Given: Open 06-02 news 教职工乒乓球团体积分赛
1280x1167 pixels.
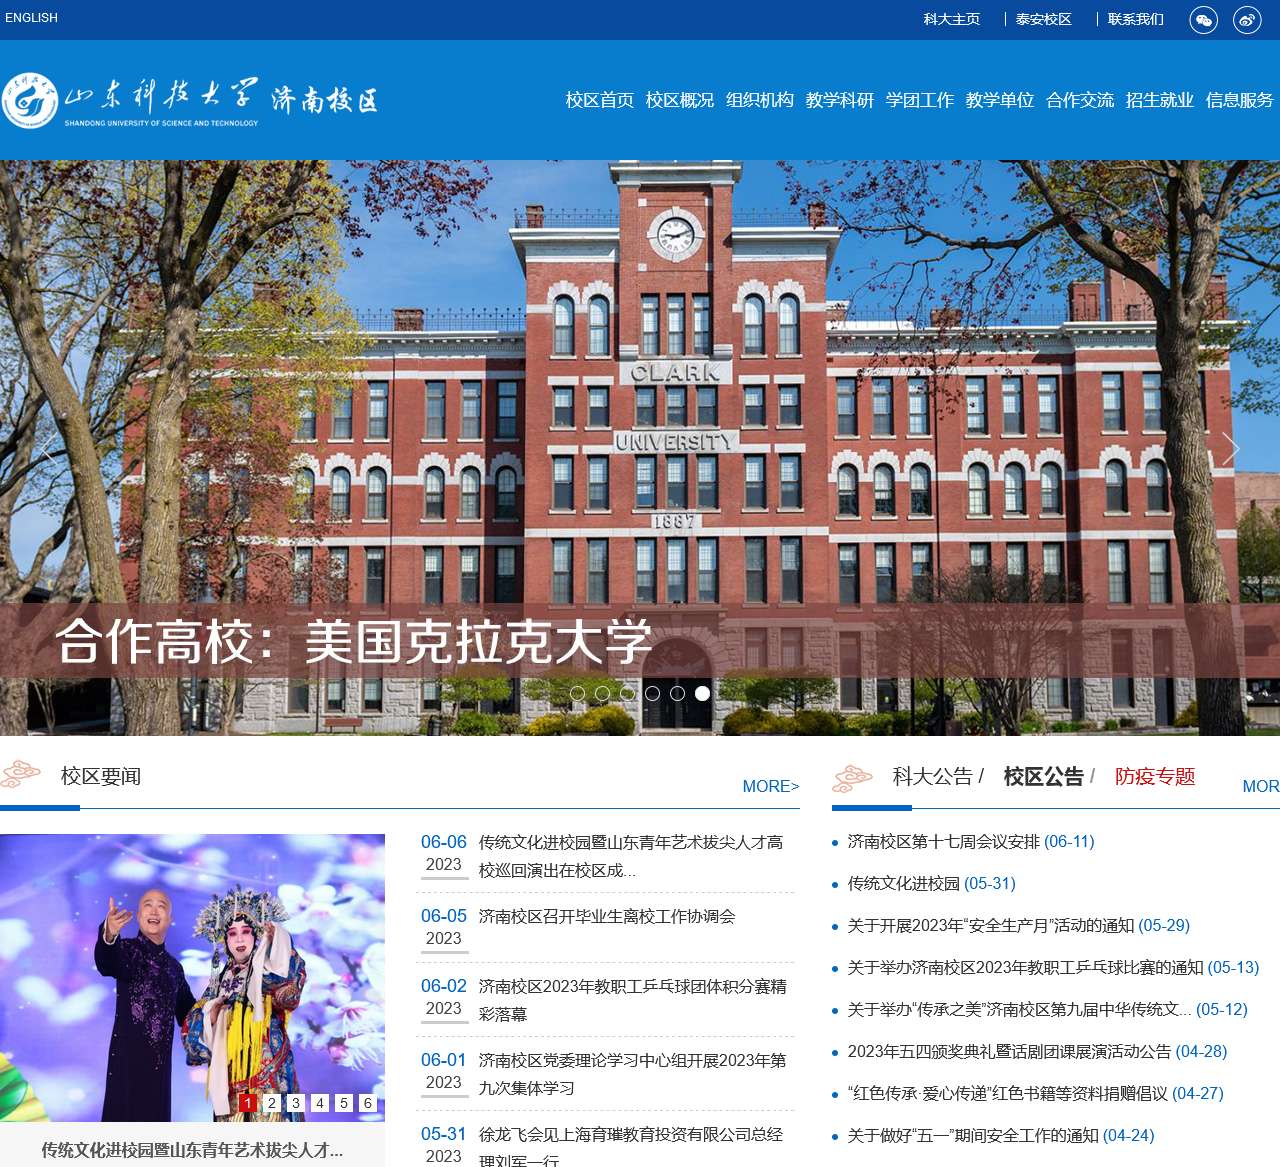Looking at the screenshot, I should 633,1000.
